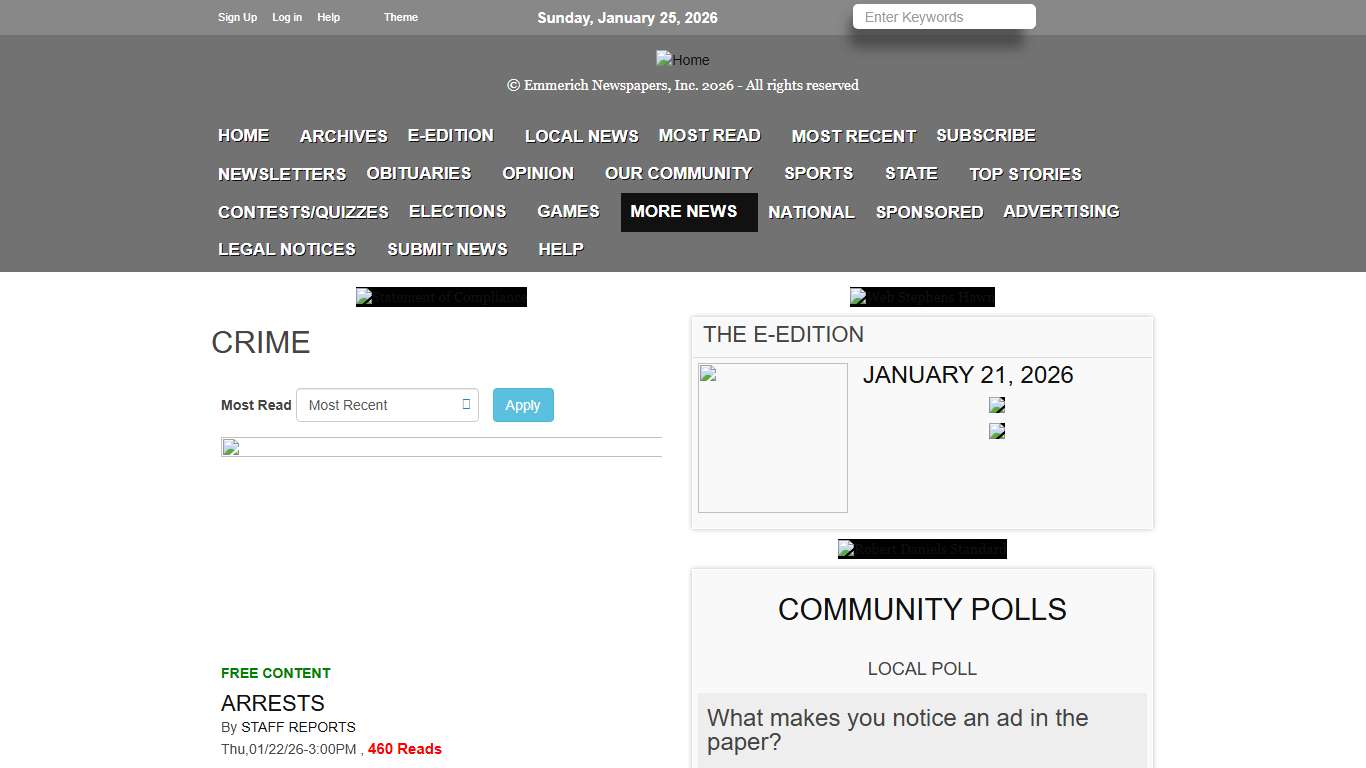
Task: Click the Sign Up link
Action: click(237, 17)
